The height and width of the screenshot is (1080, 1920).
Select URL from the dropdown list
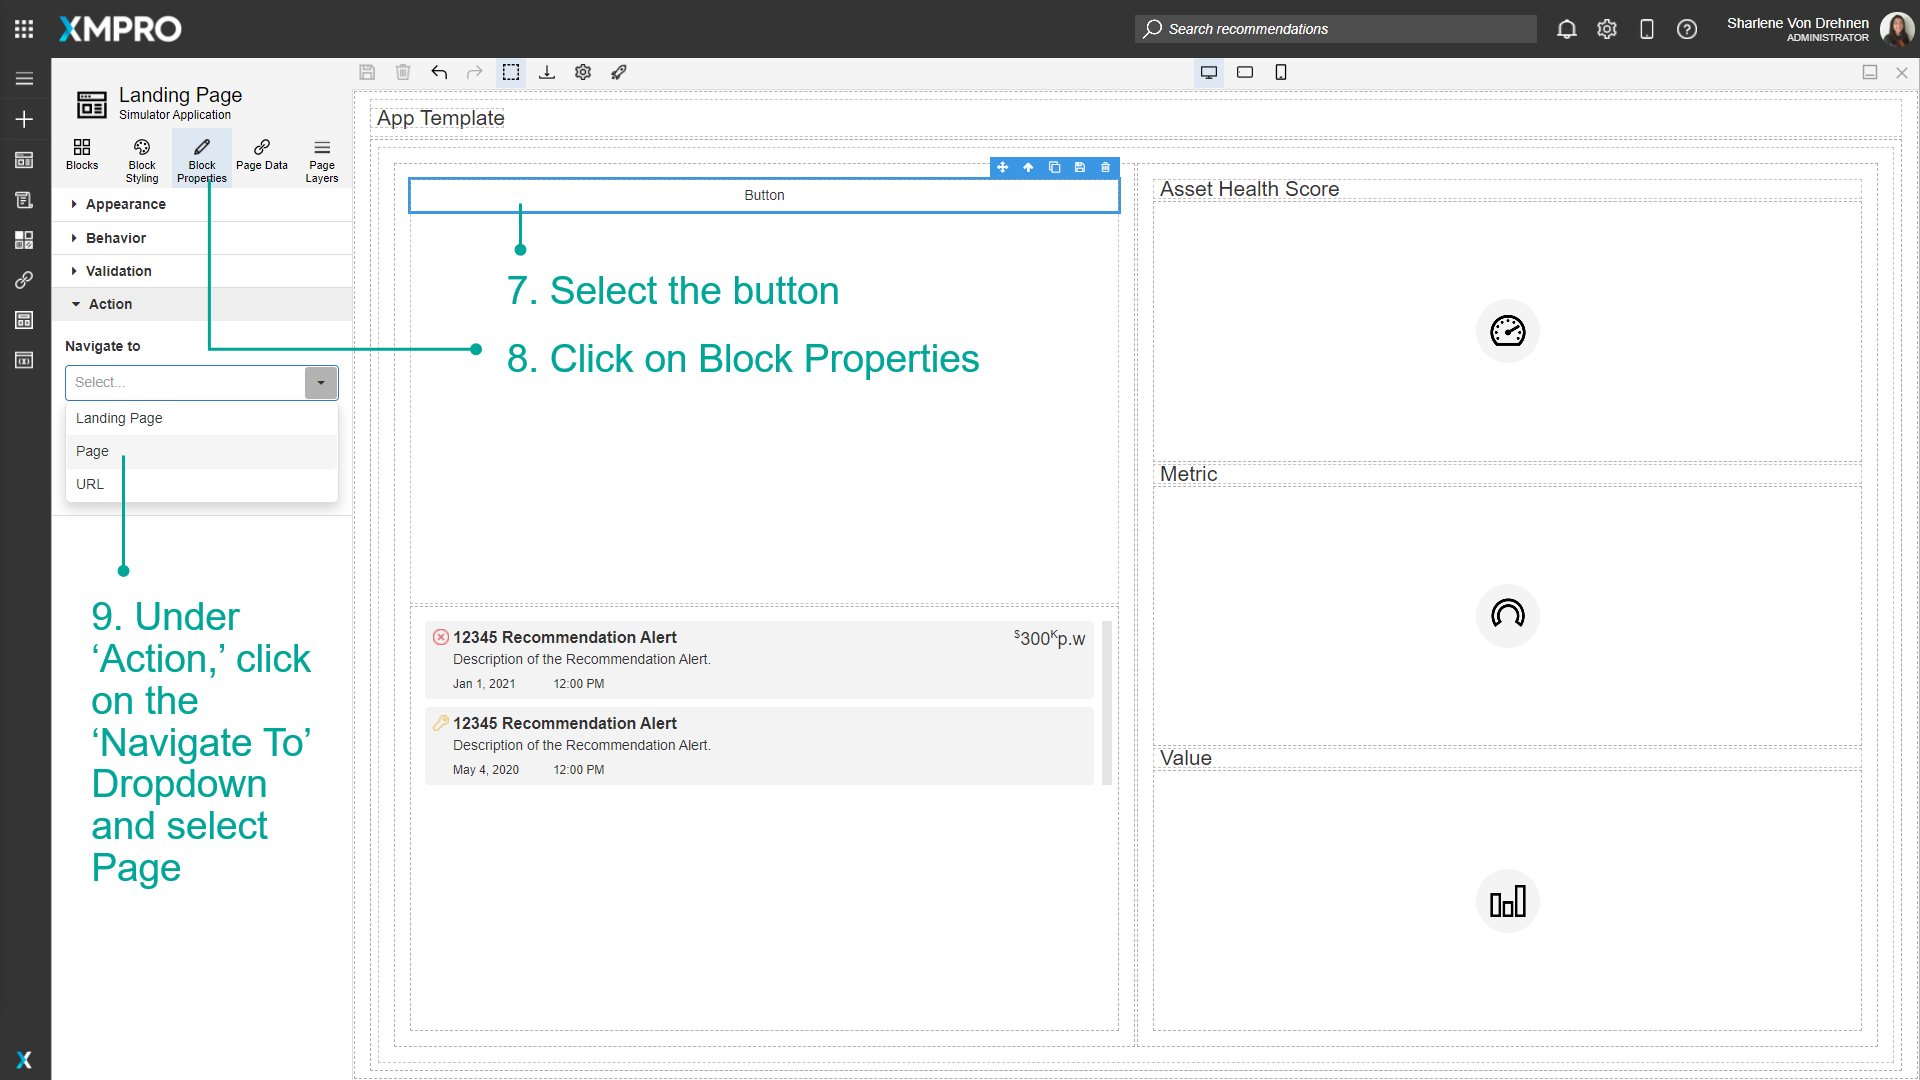[x=90, y=484]
